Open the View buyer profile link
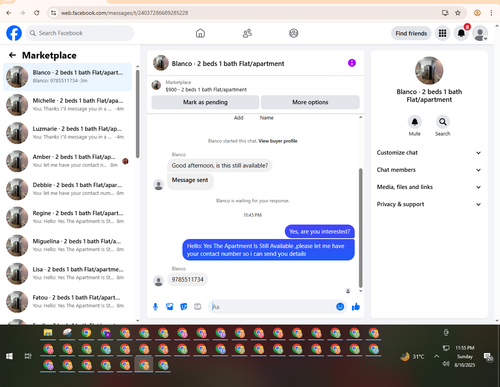 278,141
